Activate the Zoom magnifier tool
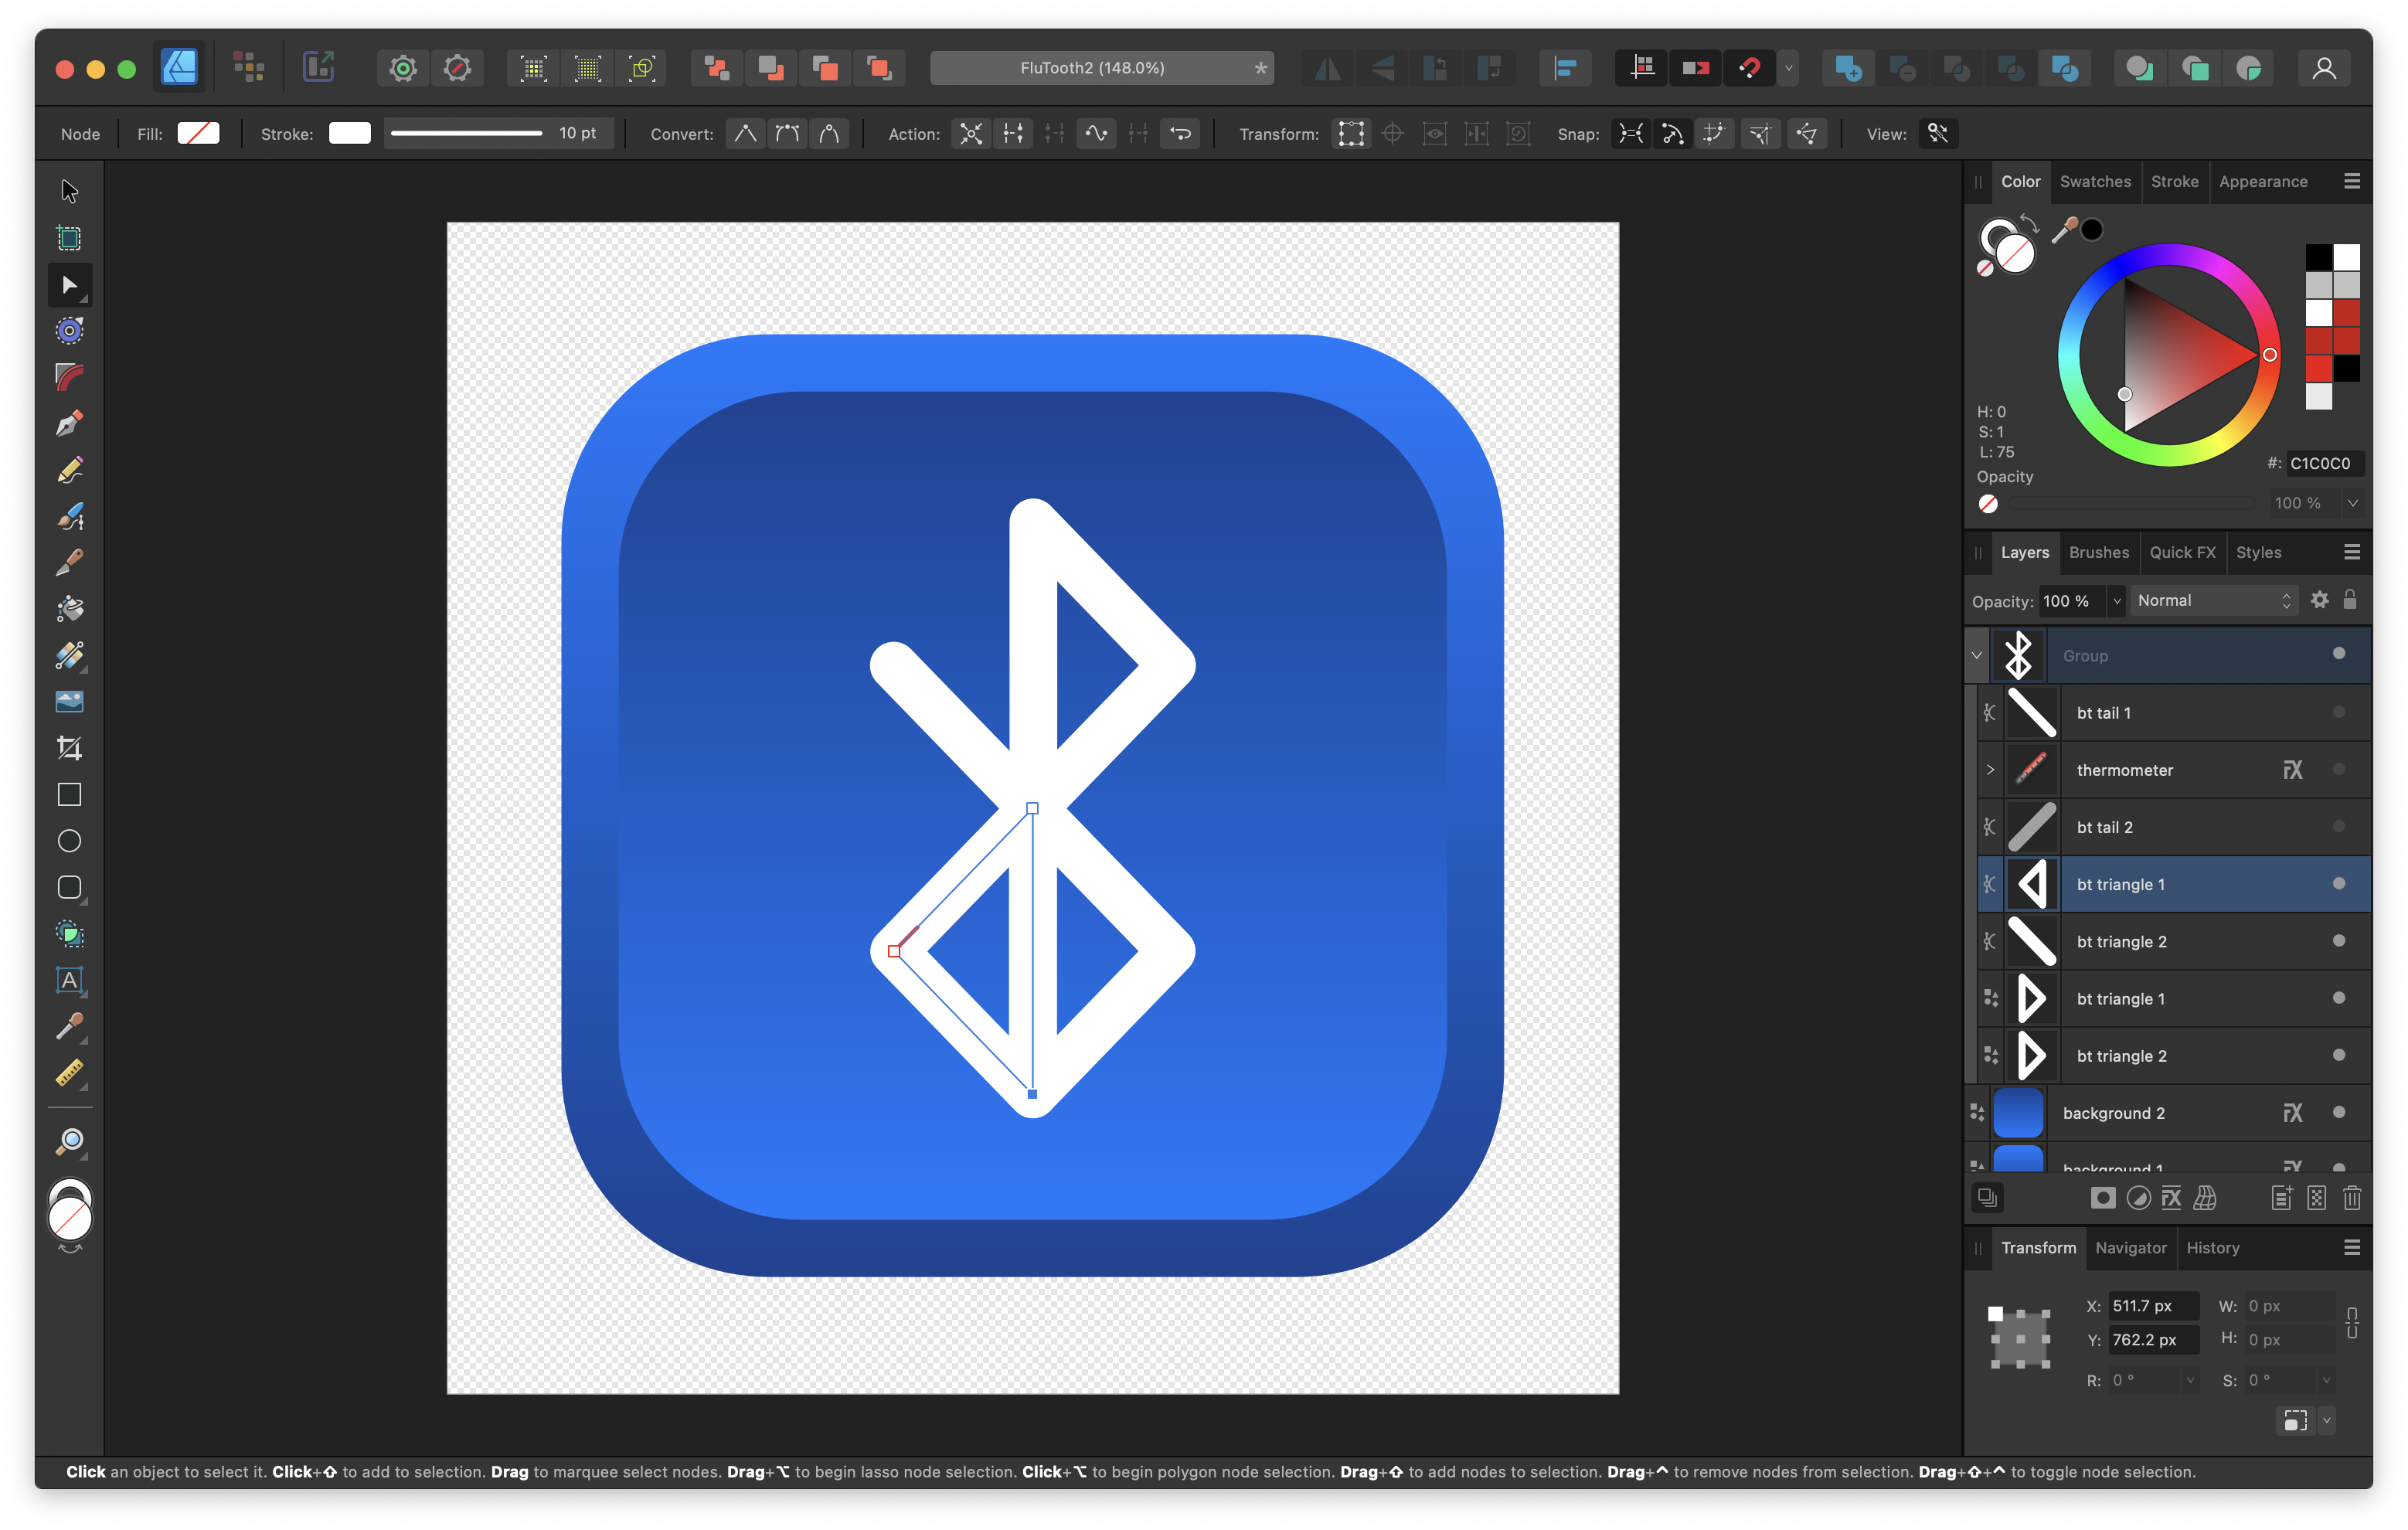The width and height of the screenshot is (2408, 1530). 69,1141
